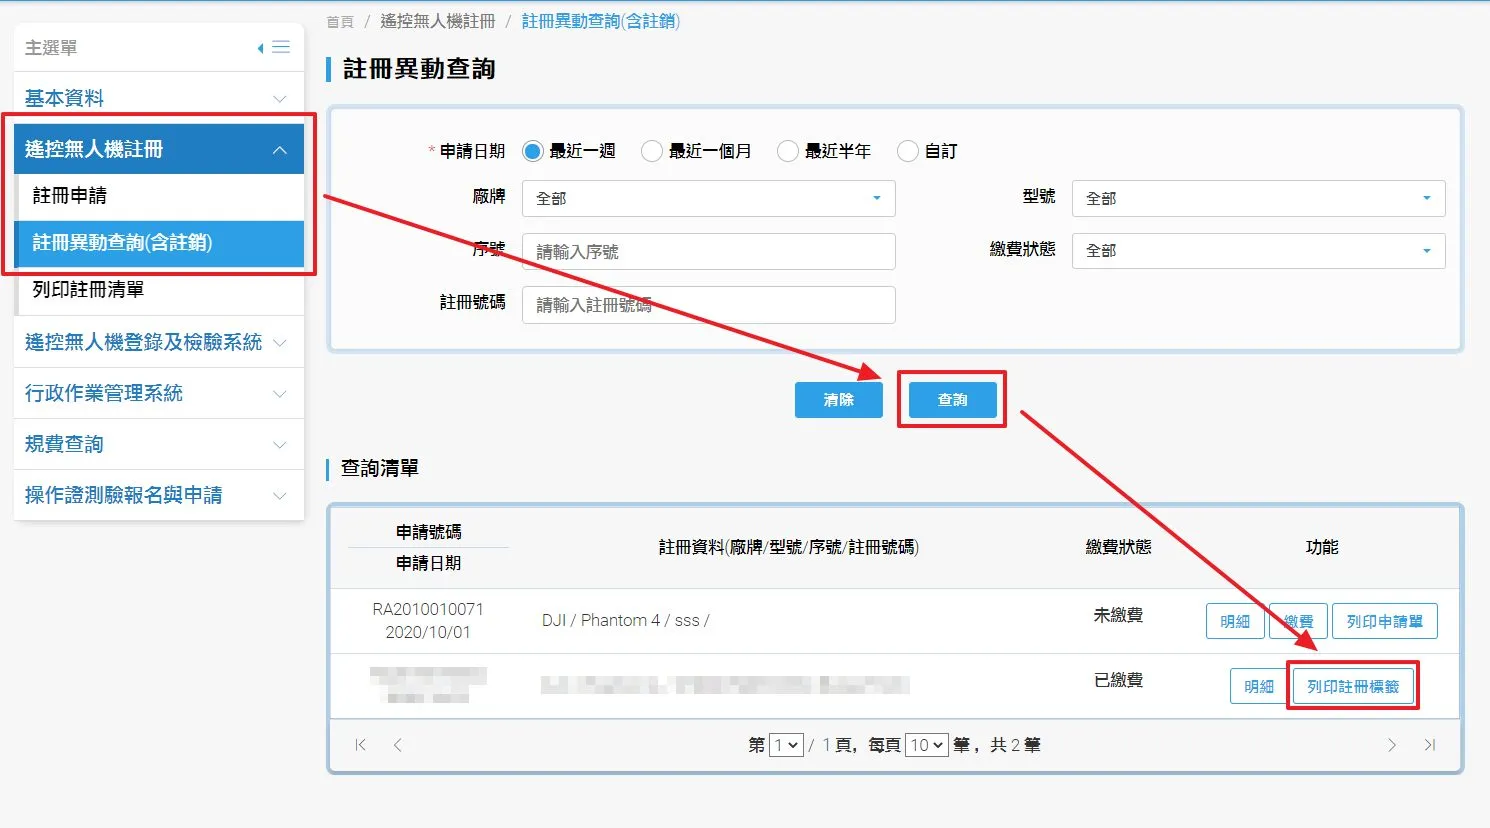Change rows per page selector

(926, 745)
